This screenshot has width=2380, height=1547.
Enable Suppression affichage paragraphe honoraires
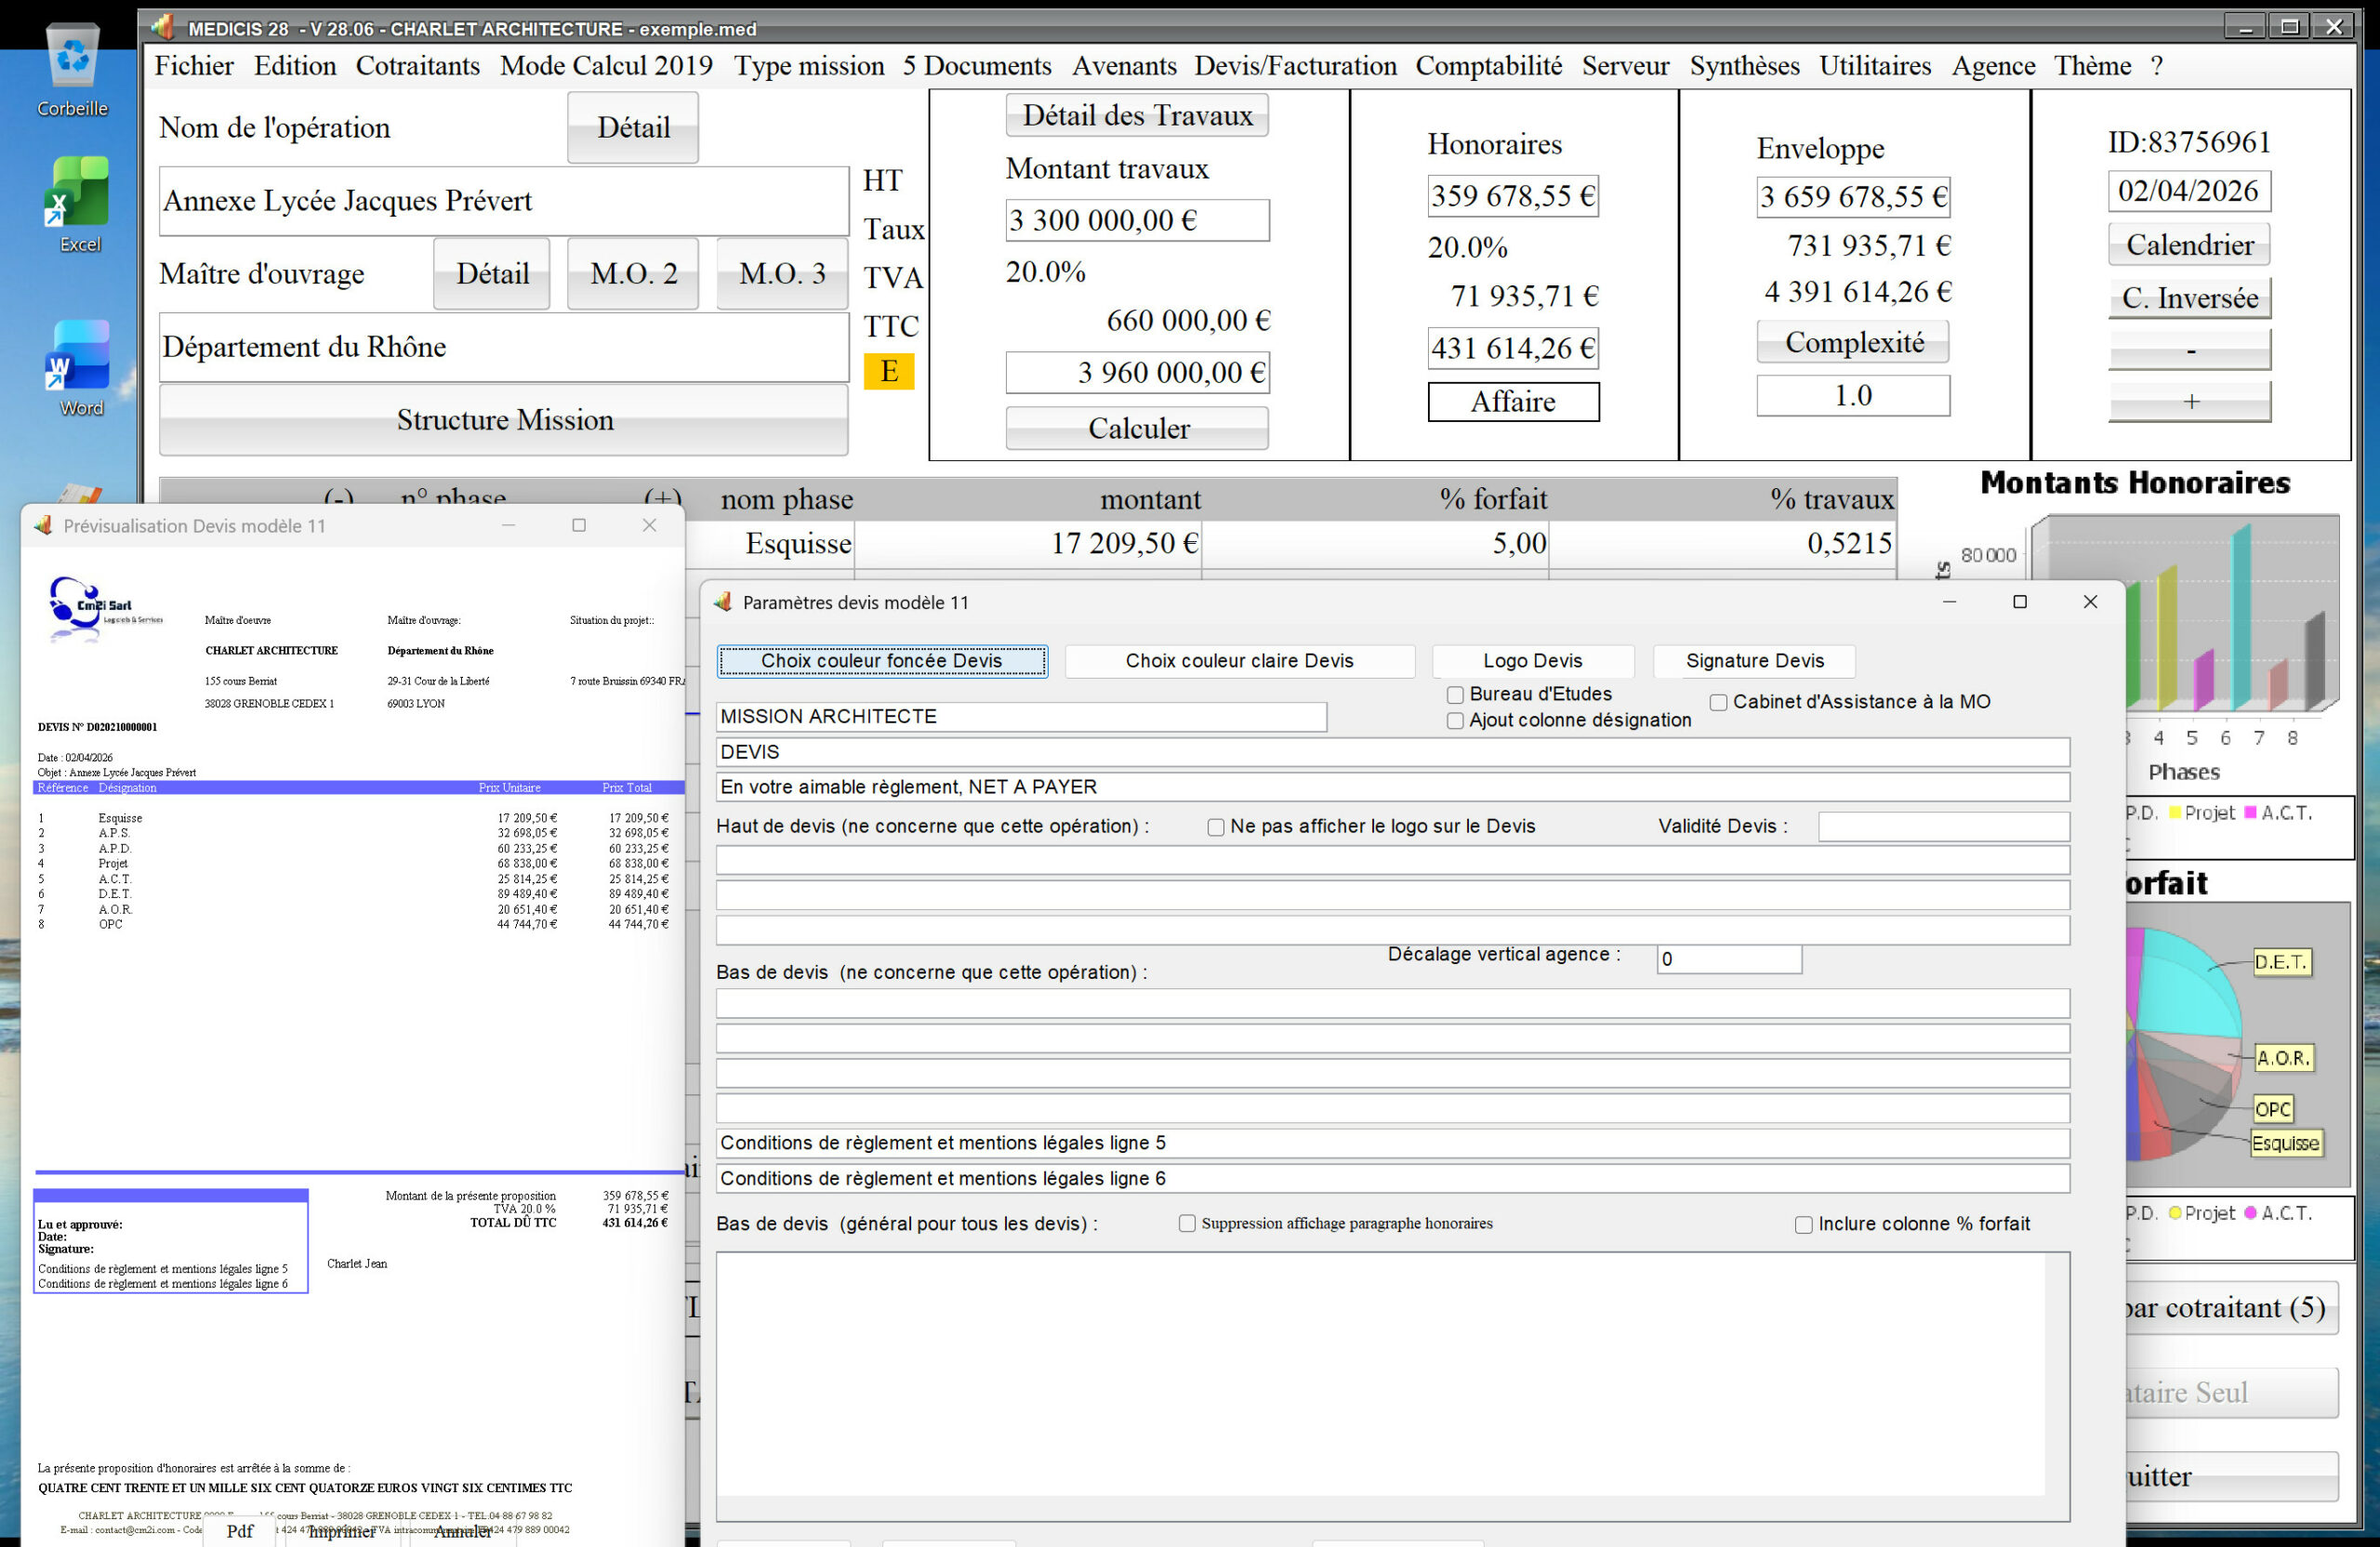(1187, 1223)
